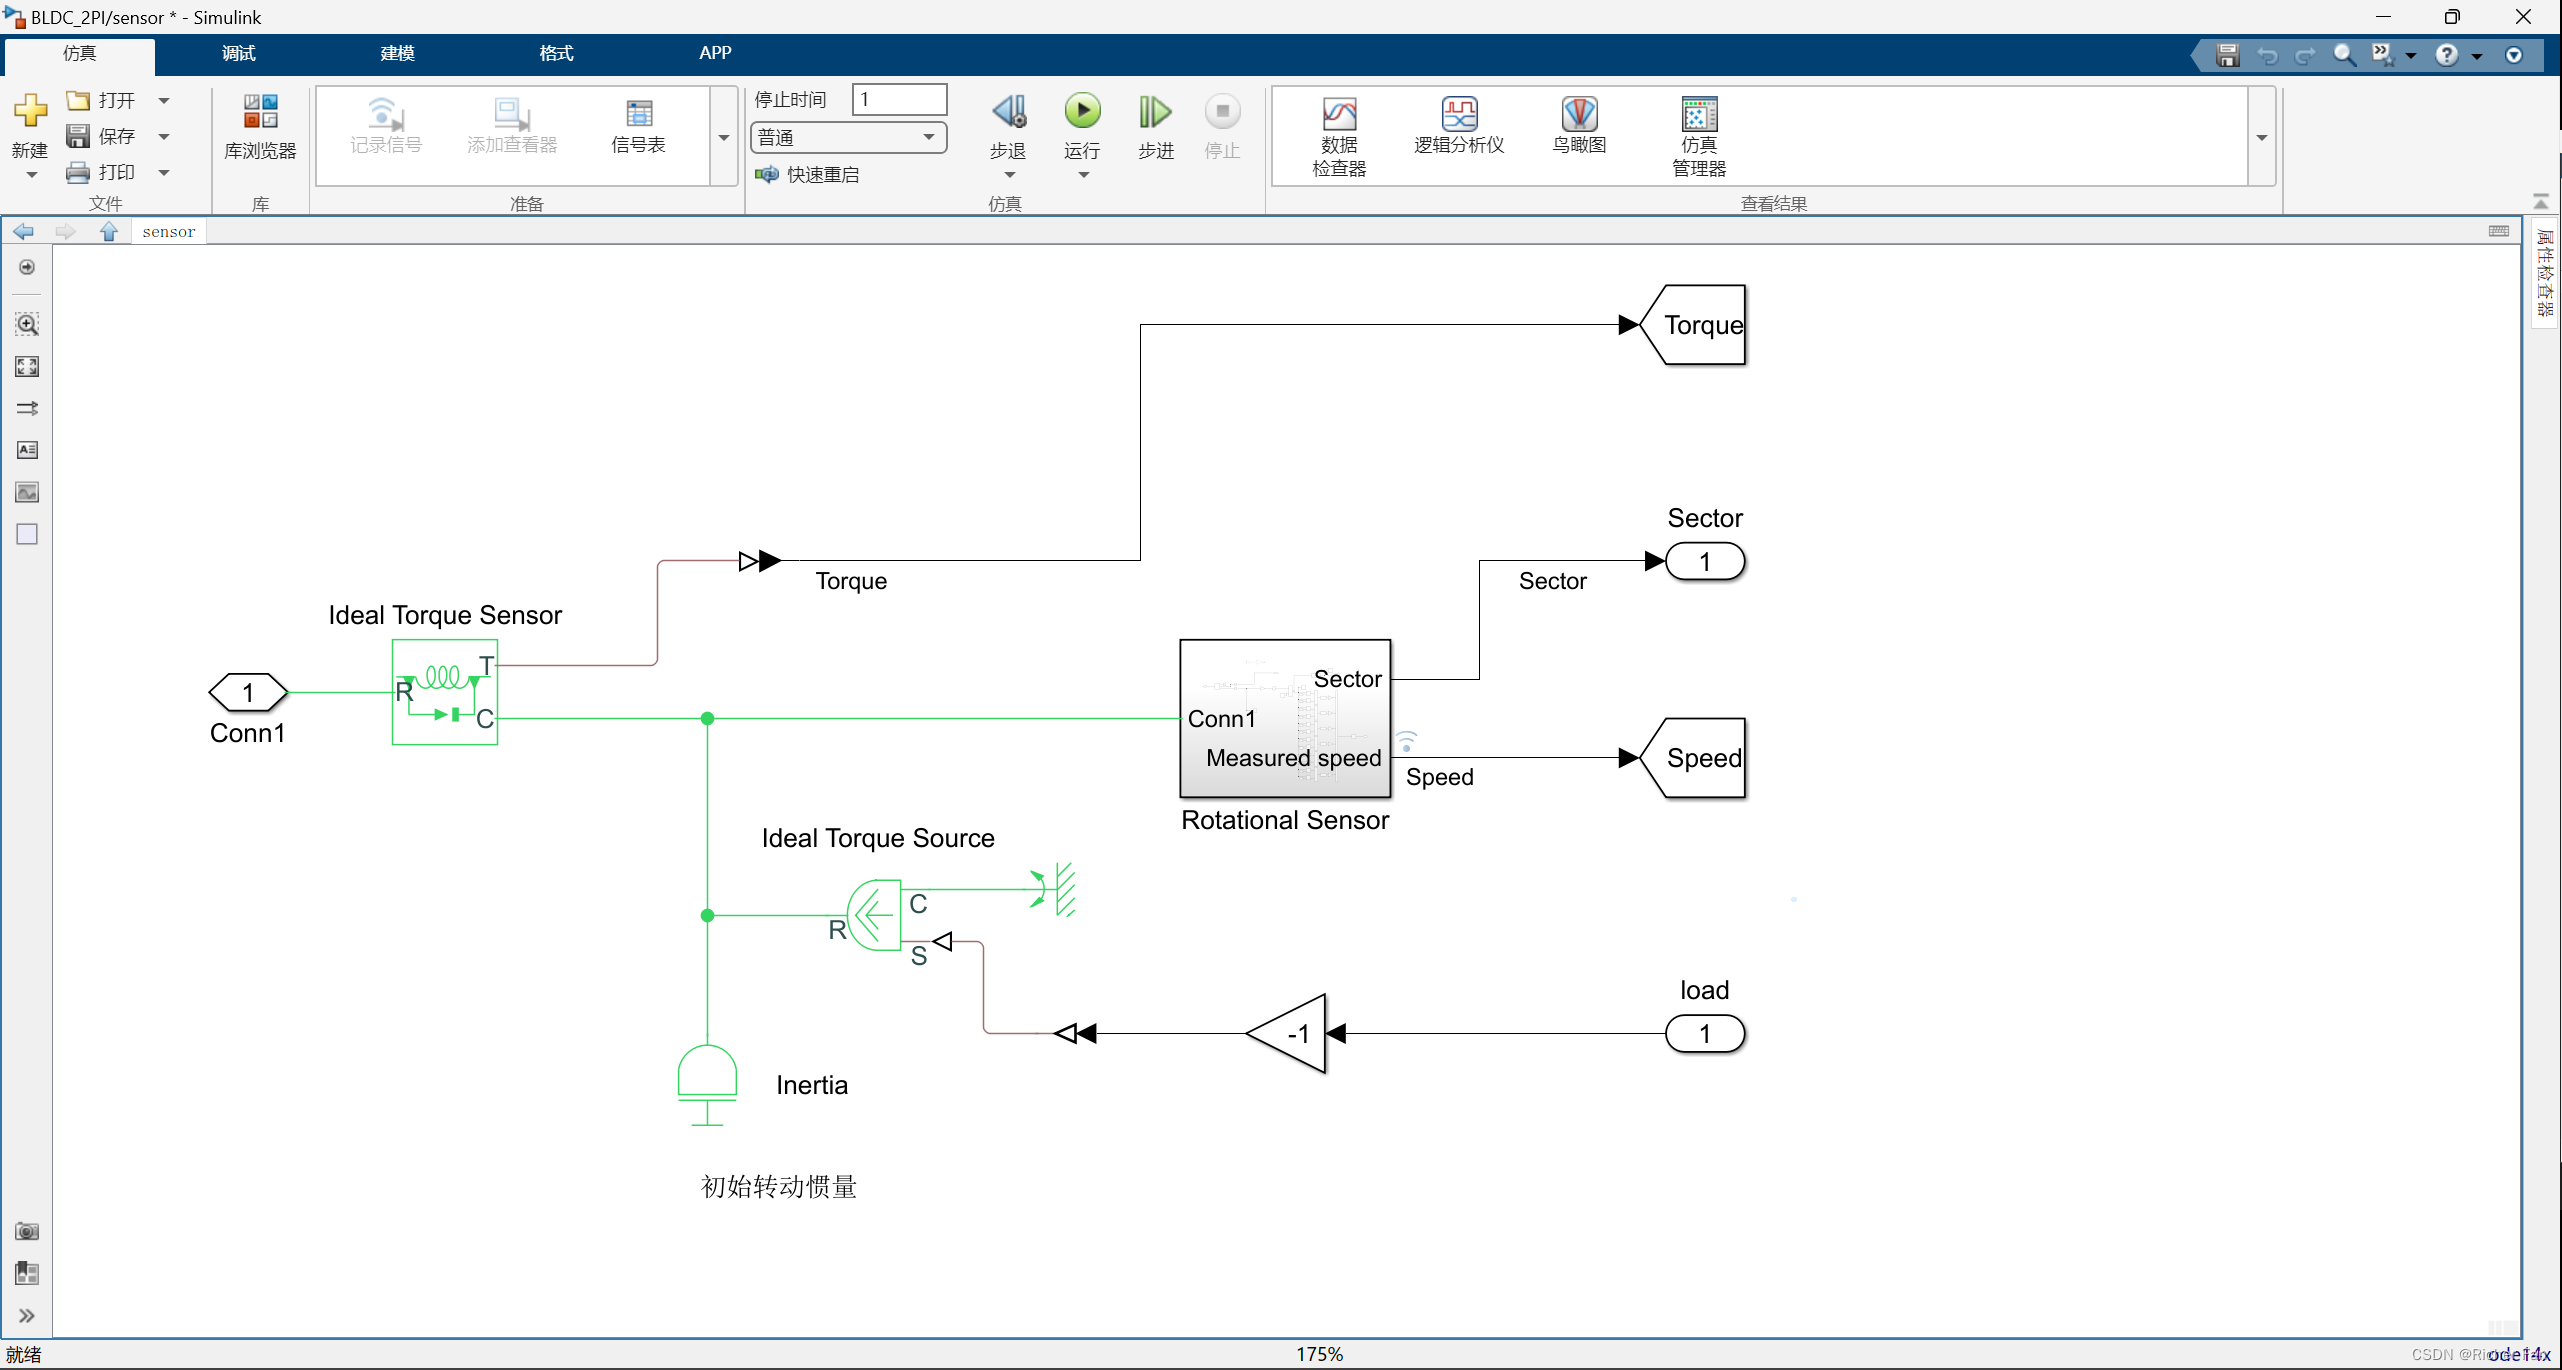The image size is (2562, 1370).
Task: Toggle Fast Restart (快速重启)
Action: 808,174
